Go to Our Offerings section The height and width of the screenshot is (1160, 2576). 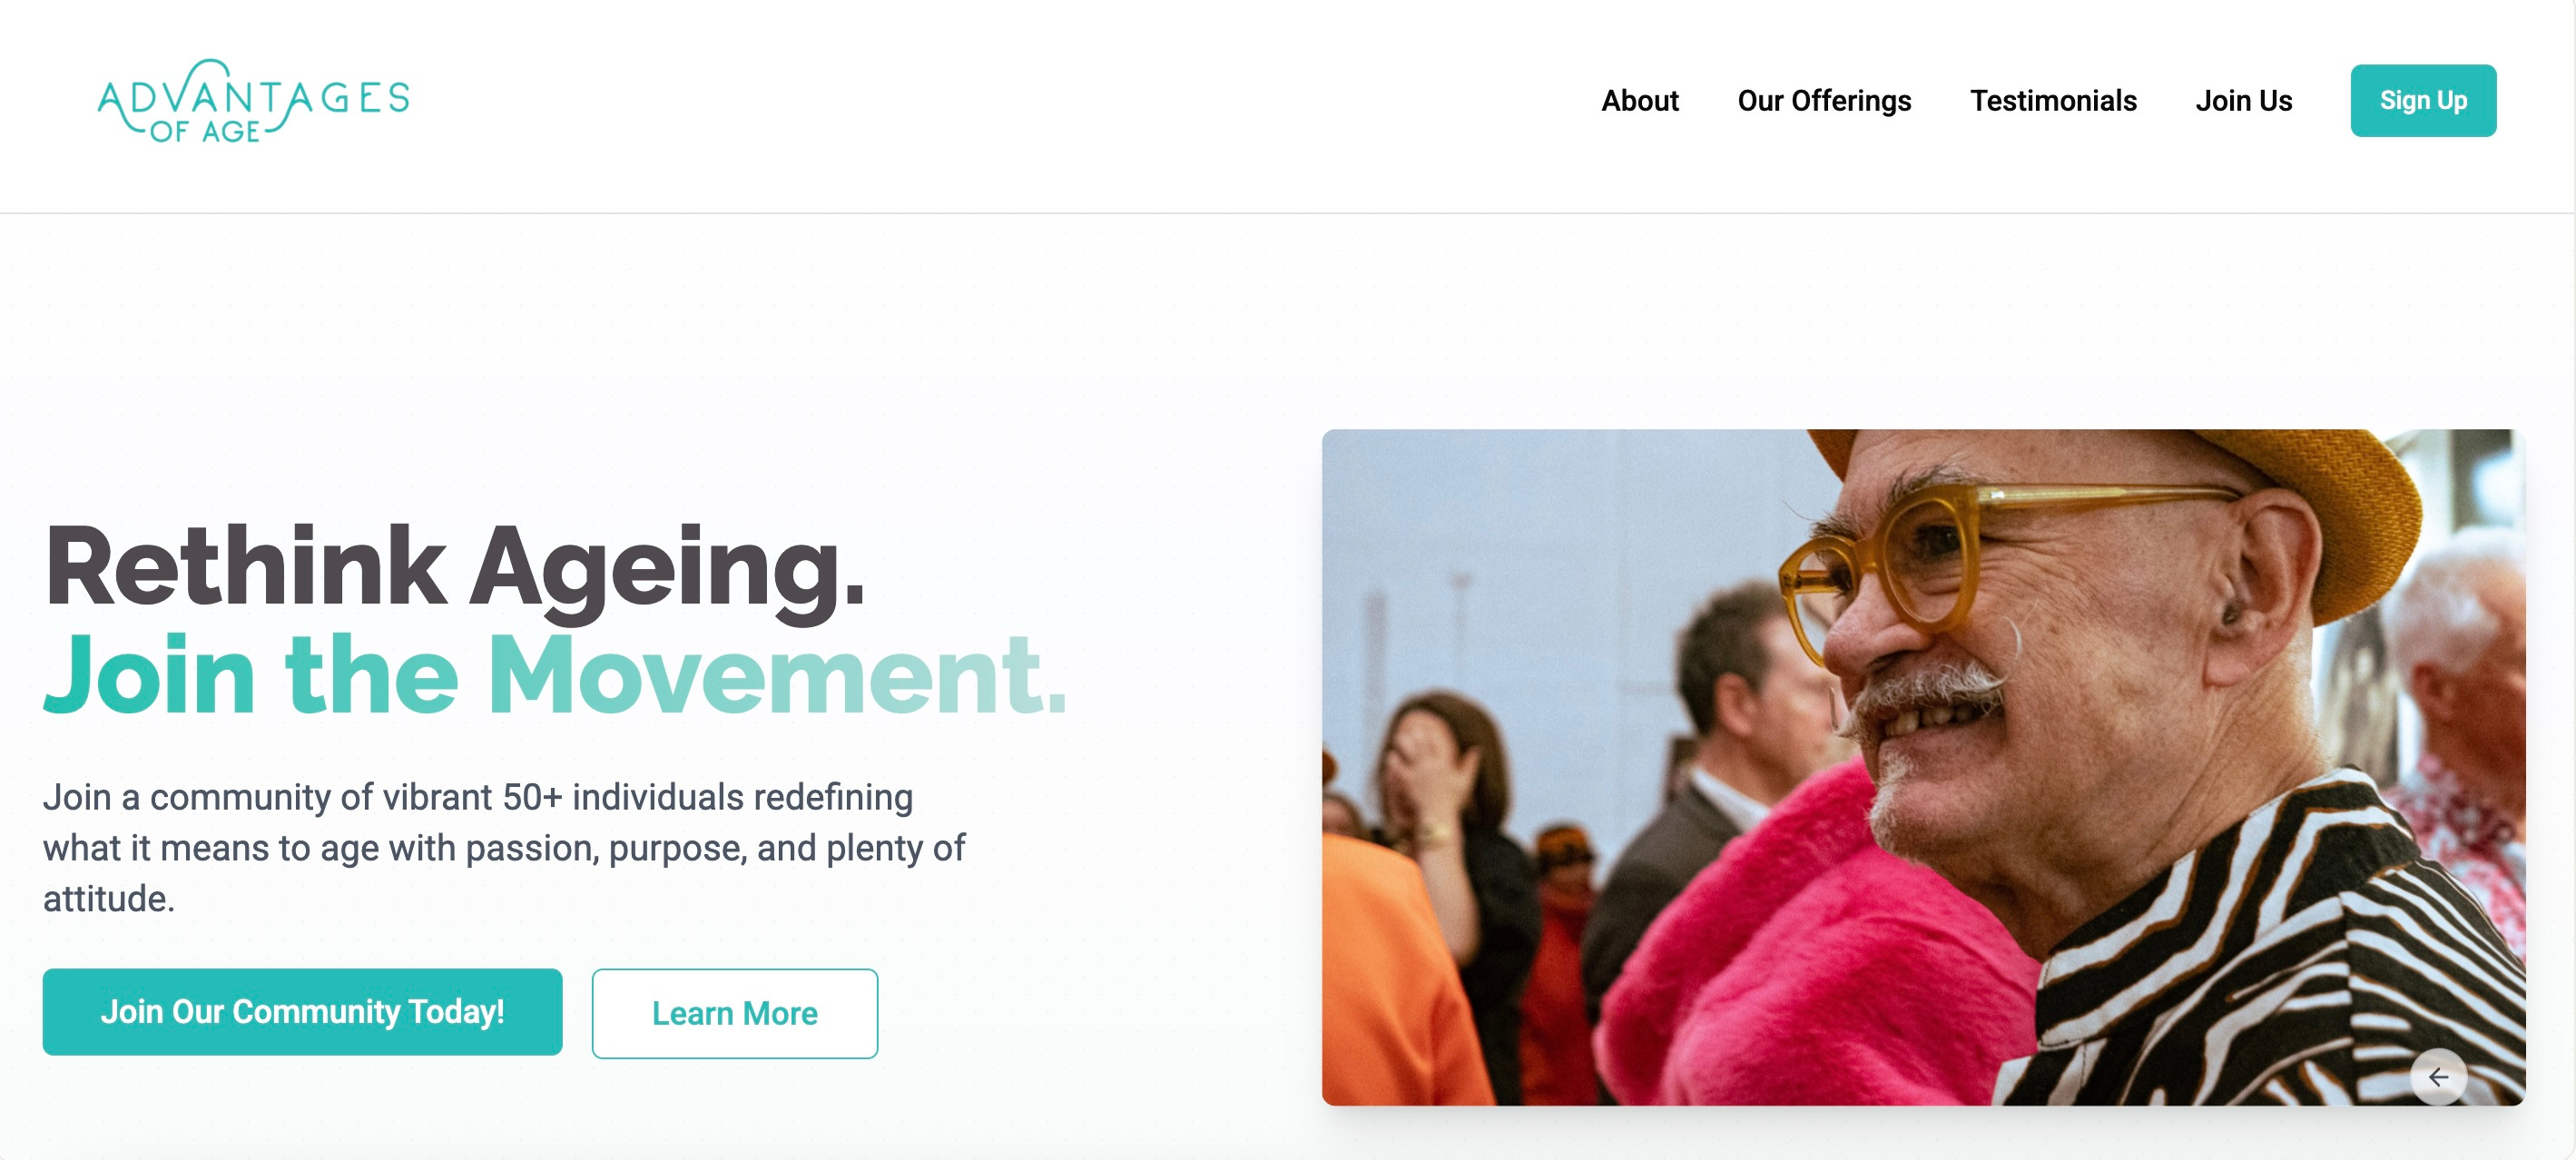1824,101
